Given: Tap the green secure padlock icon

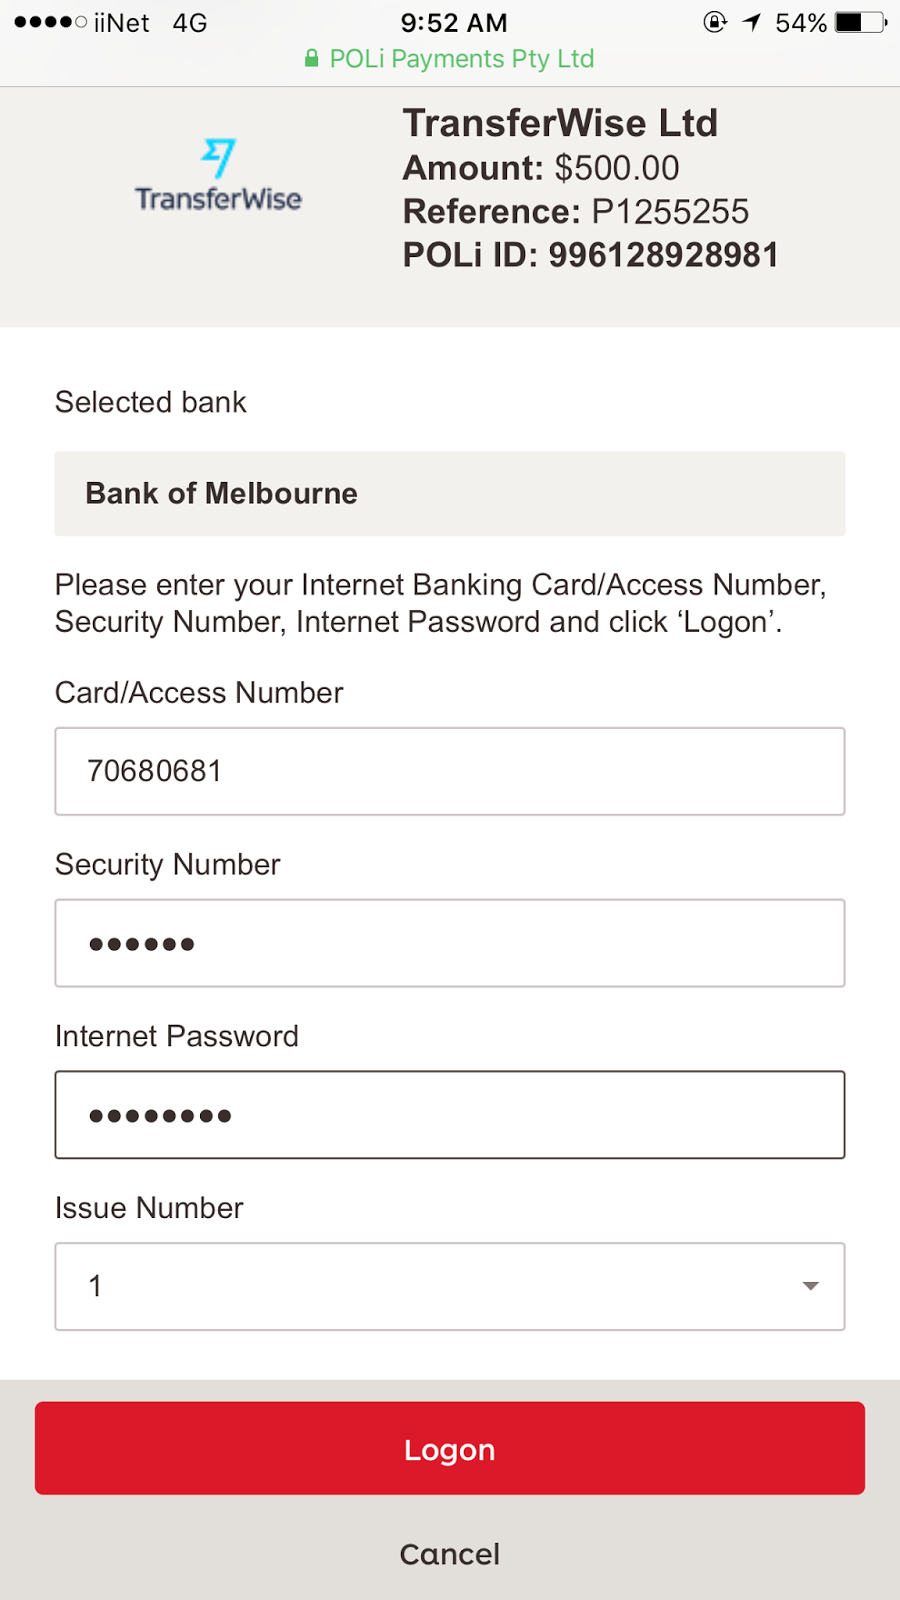Looking at the screenshot, I should pos(312,59).
